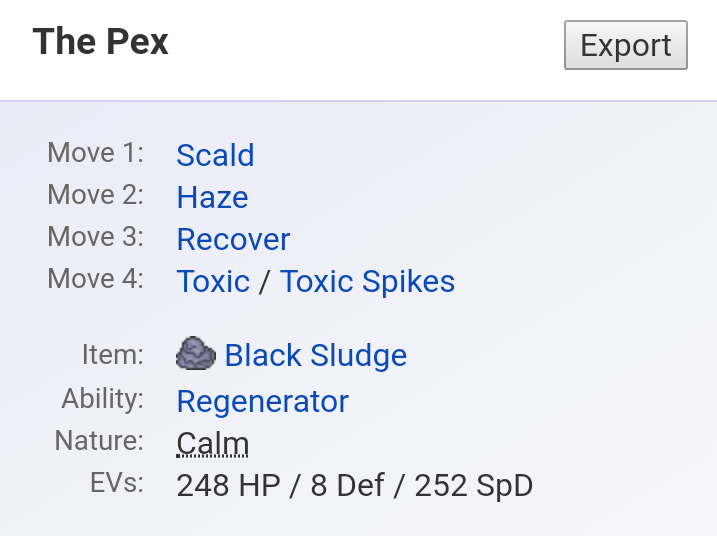This screenshot has height=536, width=717.
Task: Click the Move 1 label
Action: click(96, 153)
